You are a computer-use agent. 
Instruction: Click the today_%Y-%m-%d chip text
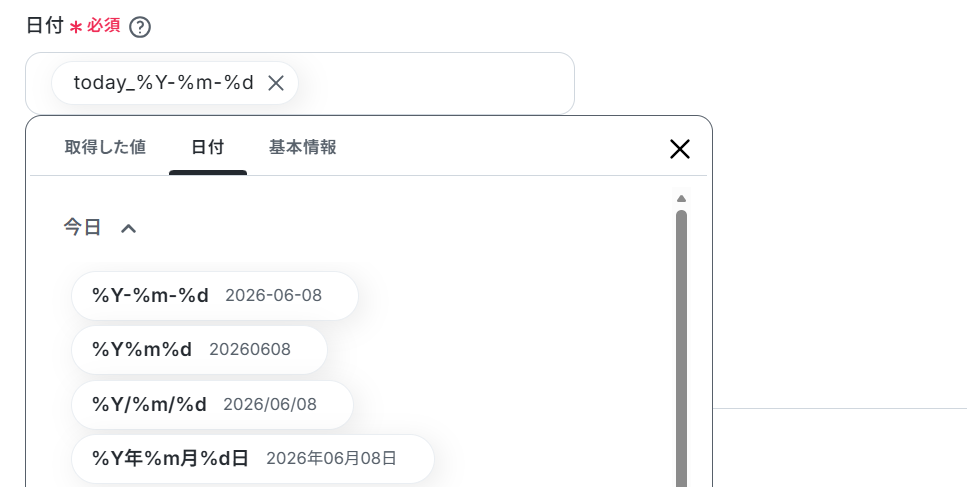[x=163, y=83]
